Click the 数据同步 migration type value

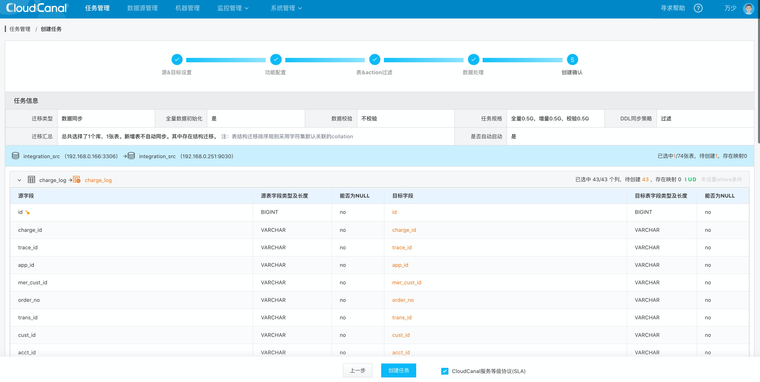[72, 118]
